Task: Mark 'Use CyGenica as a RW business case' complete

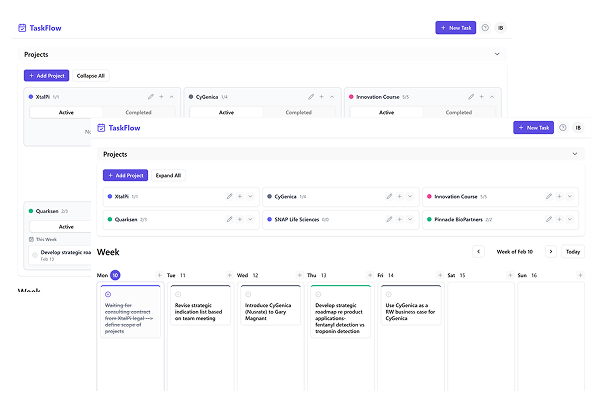Action: 388,294
